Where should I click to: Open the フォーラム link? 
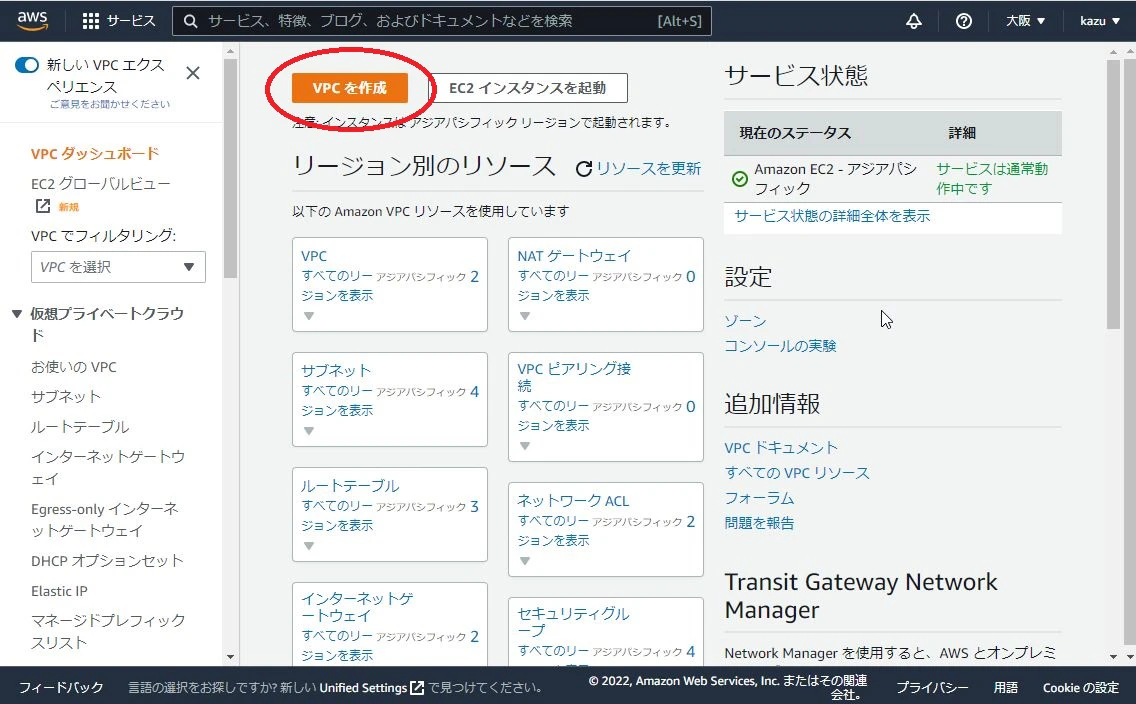pyautogui.click(x=759, y=498)
